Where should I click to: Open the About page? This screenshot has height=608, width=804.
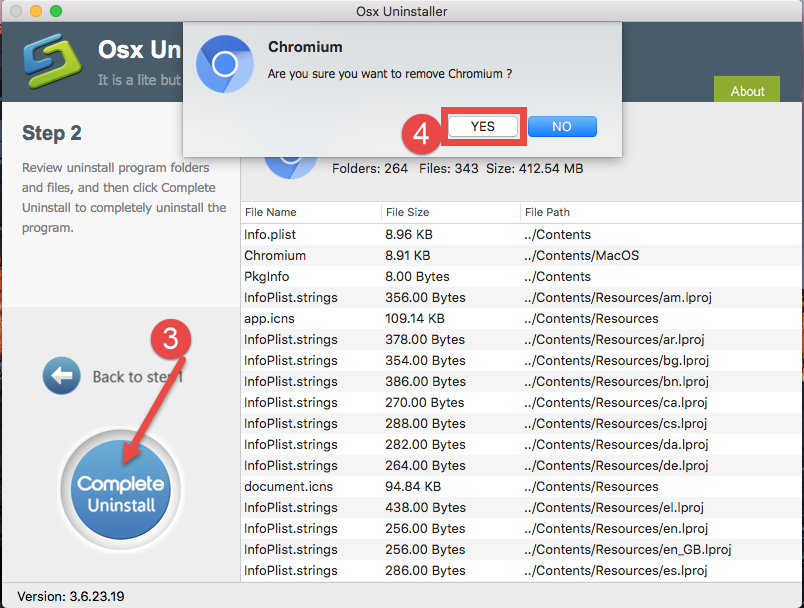point(746,90)
